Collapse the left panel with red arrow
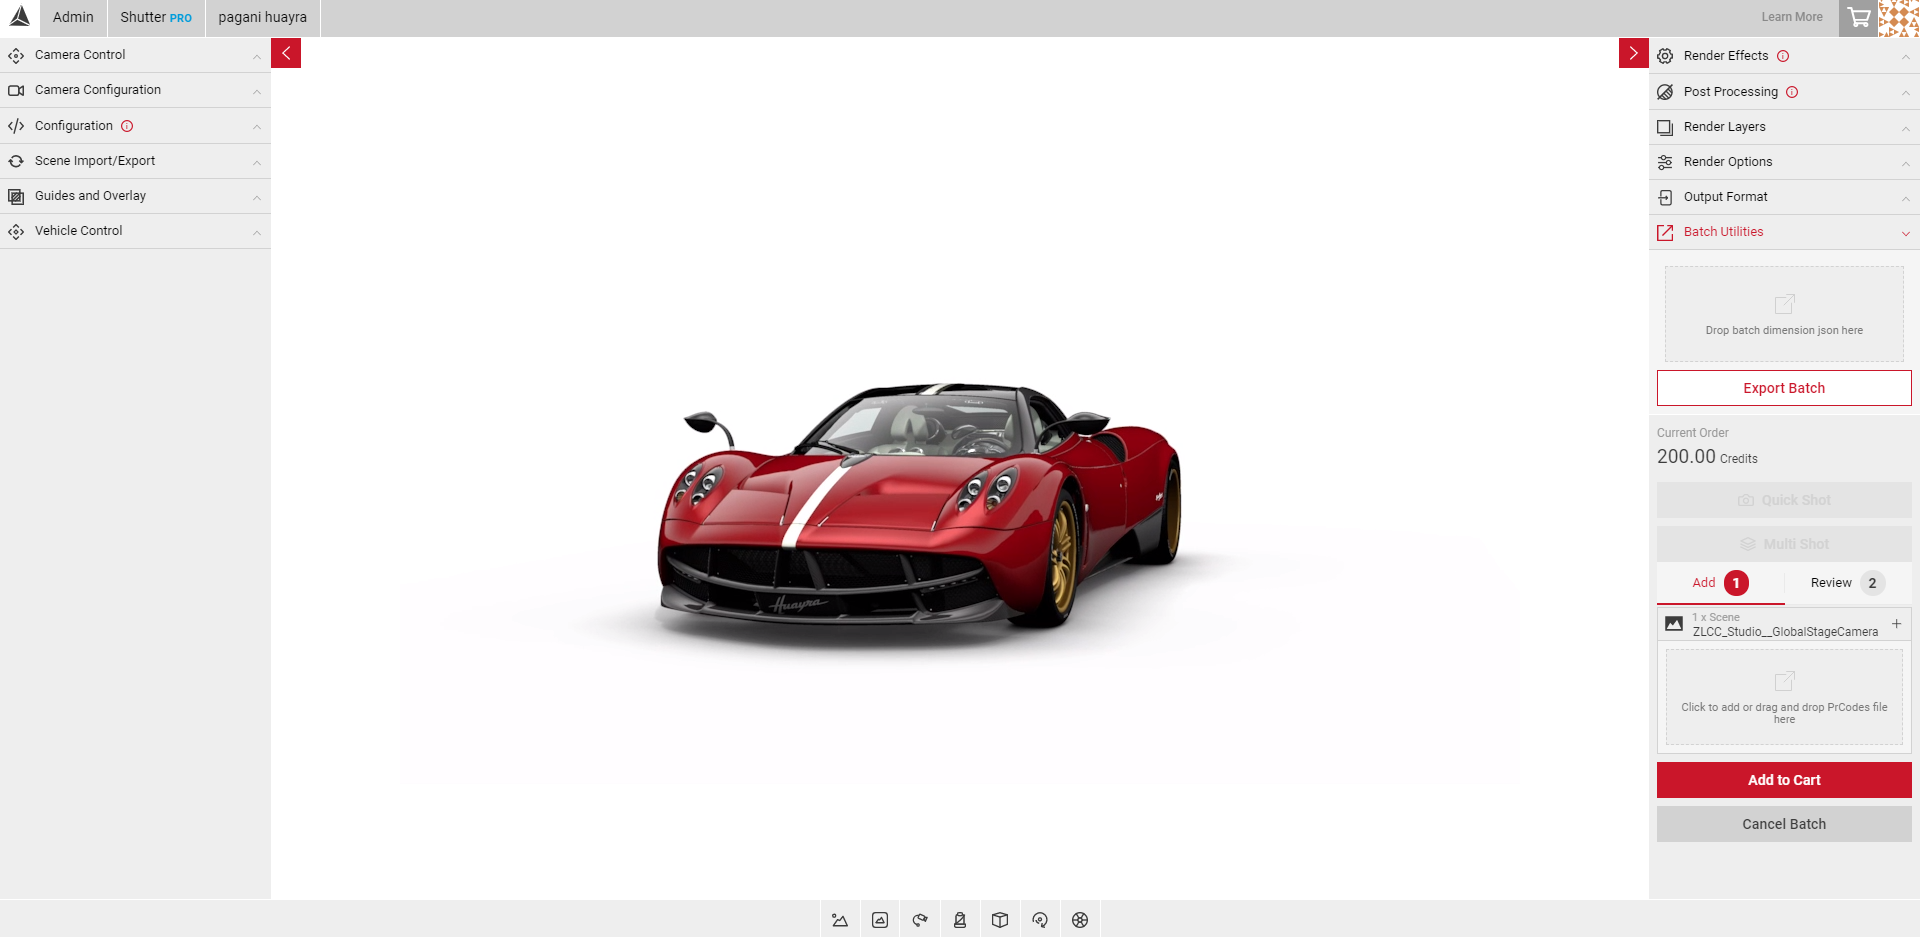The height and width of the screenshot is (937, 1920). 286,53
